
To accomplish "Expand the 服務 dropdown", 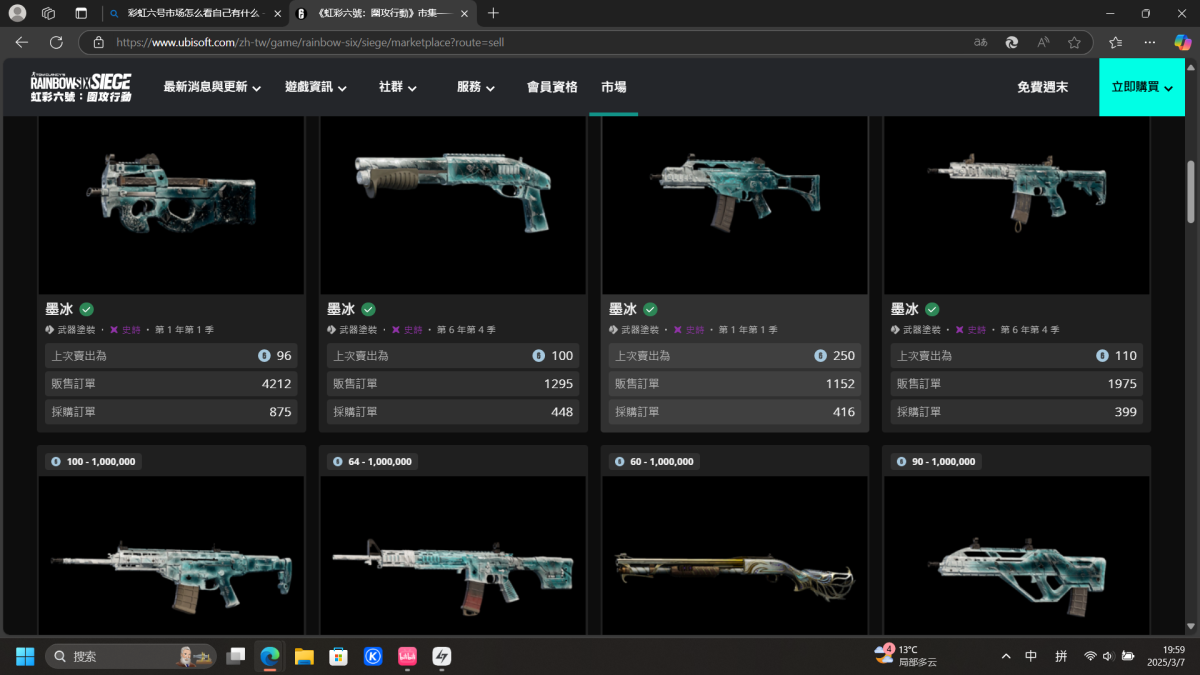I will coord(476,87).
